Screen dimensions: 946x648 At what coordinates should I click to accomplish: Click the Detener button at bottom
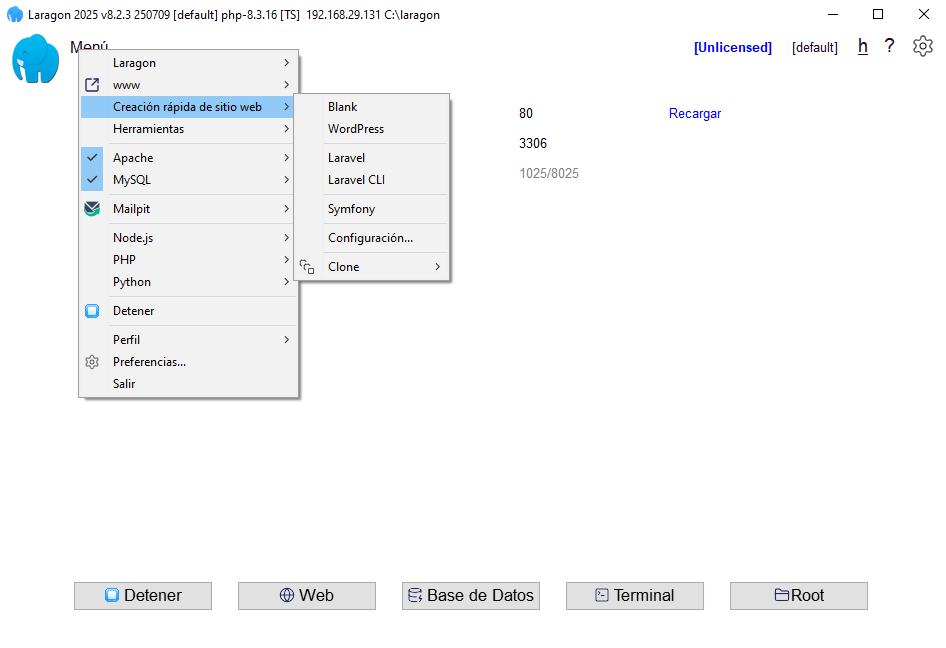143,596
